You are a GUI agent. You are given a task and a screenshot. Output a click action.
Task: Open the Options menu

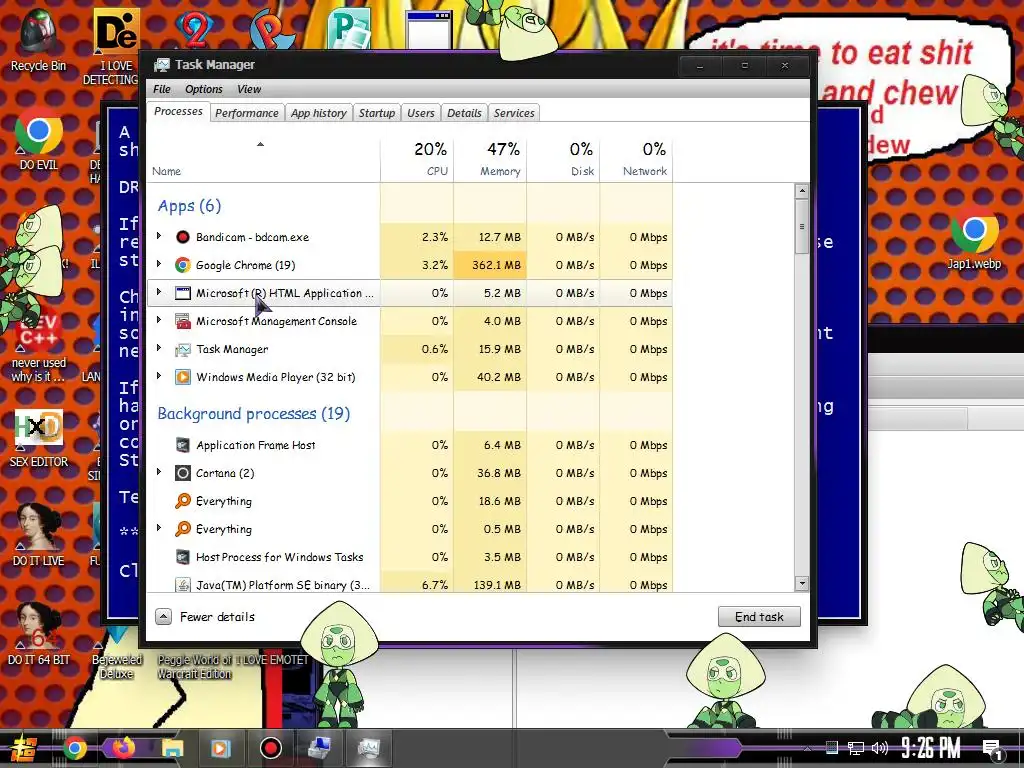[x=204, y=89]
